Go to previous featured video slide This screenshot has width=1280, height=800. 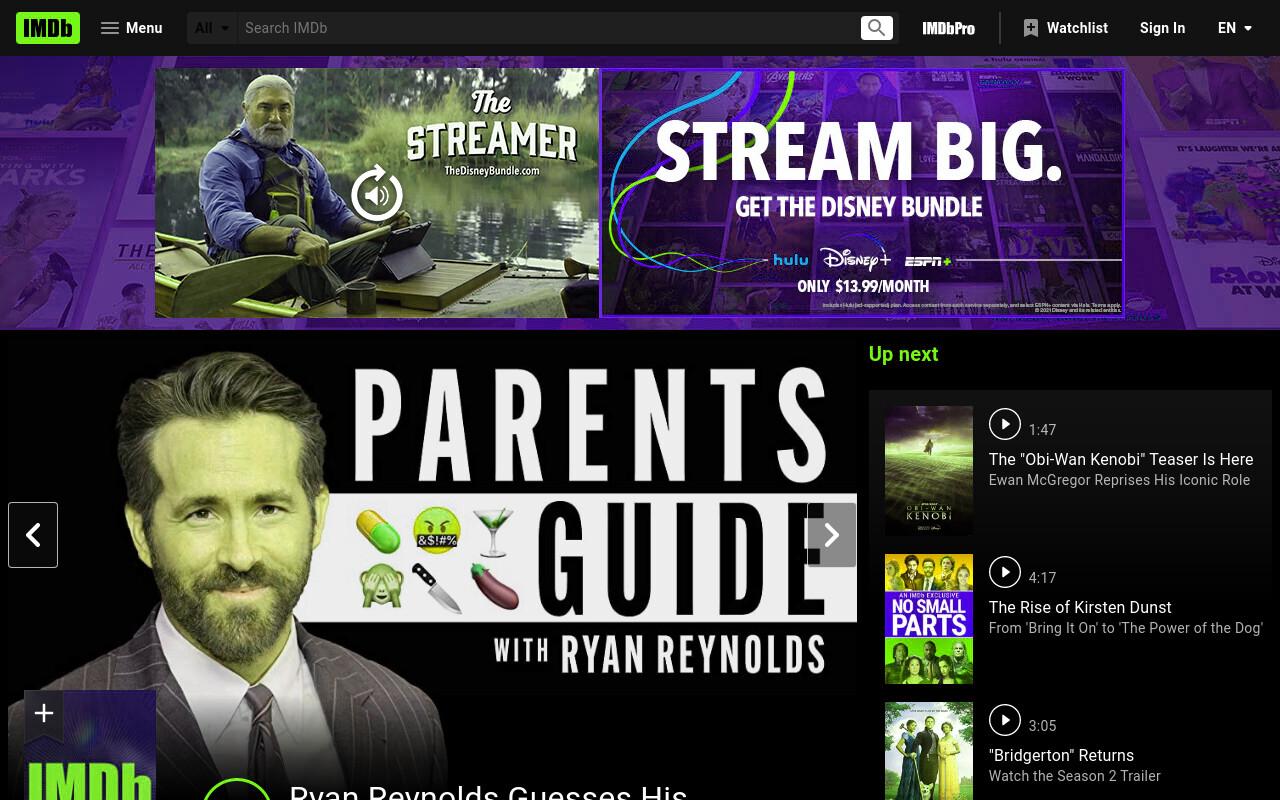point(33,535)
